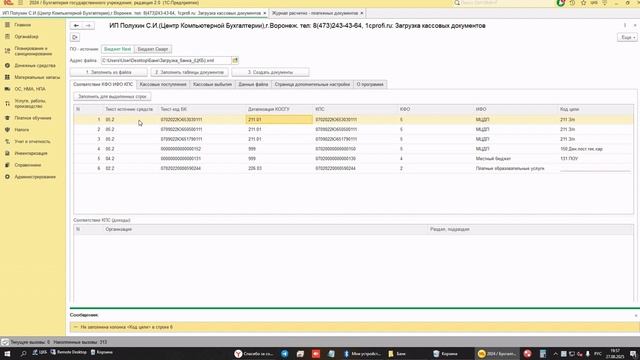Open the О программе tab

click(x=370, y=84)
